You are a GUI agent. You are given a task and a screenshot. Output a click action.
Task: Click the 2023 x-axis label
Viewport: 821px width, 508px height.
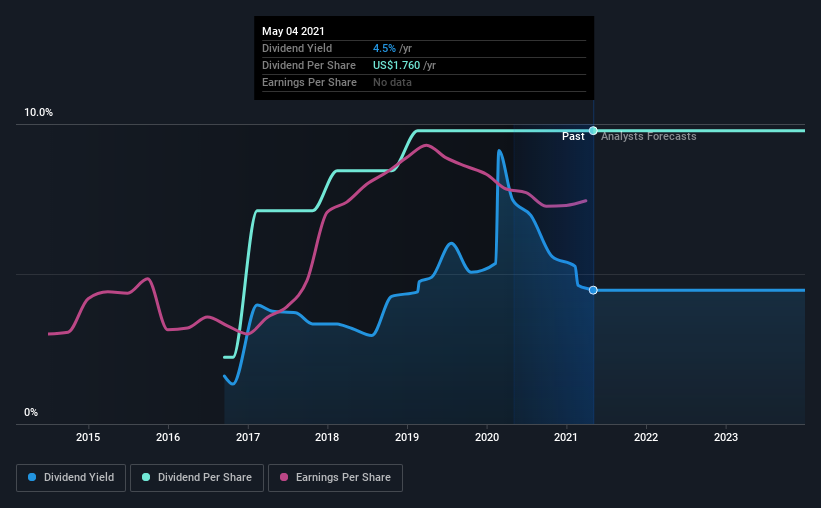pos(726,437)
